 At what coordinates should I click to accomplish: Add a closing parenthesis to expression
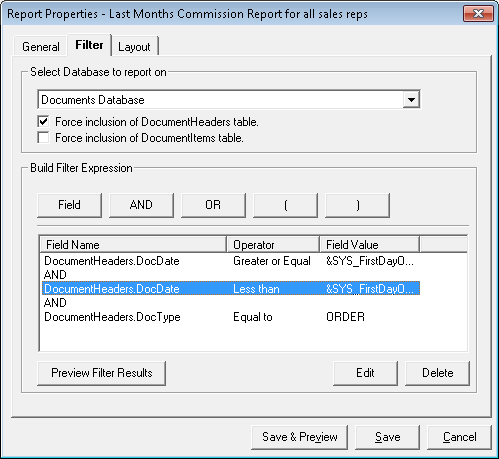tap(357, 205)
